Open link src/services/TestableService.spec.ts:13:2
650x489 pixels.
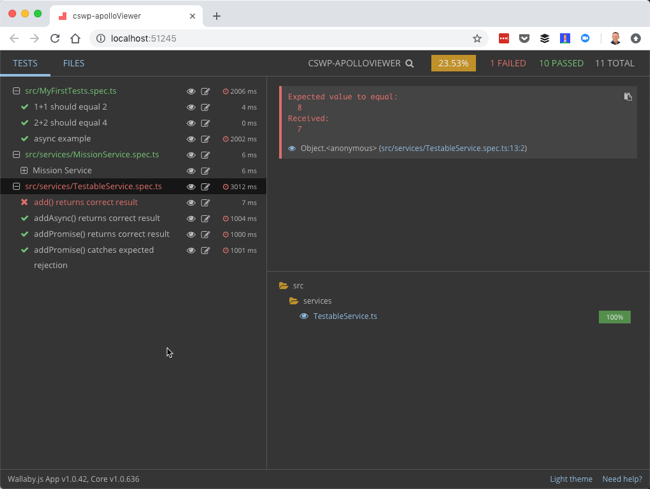tap(453, 148)
